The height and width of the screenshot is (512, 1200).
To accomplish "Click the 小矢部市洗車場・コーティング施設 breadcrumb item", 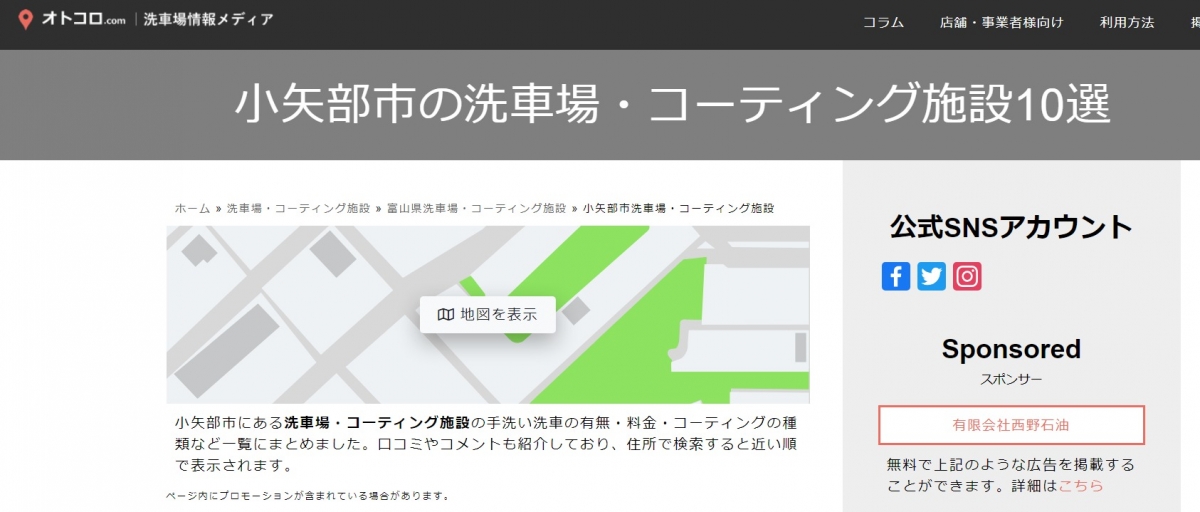I will click(x=678, y=208).
